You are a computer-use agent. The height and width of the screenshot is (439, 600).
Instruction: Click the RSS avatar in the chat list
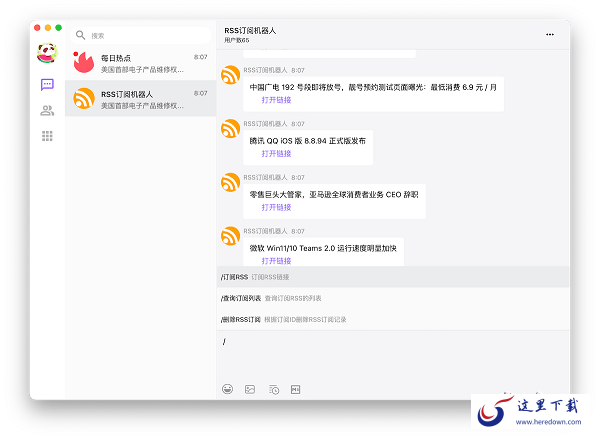[x=84, y=98]
